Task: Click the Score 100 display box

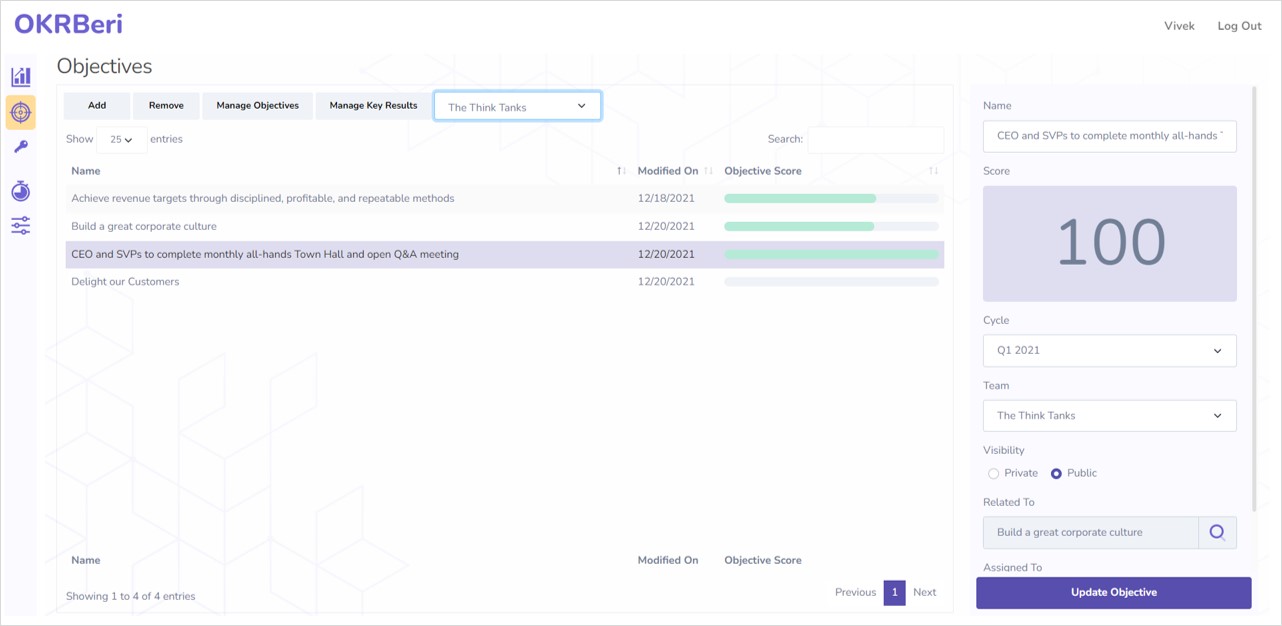Action: (1110, 244)
